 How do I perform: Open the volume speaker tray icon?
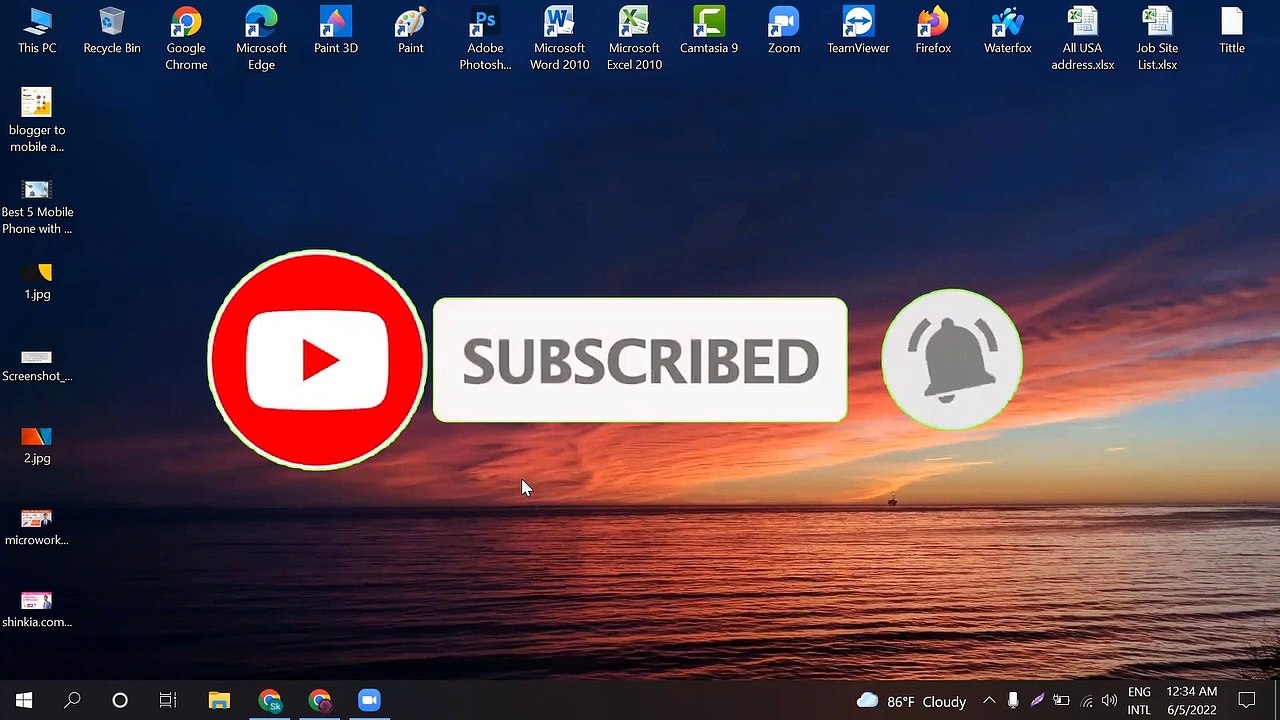tap(1109, 701)
